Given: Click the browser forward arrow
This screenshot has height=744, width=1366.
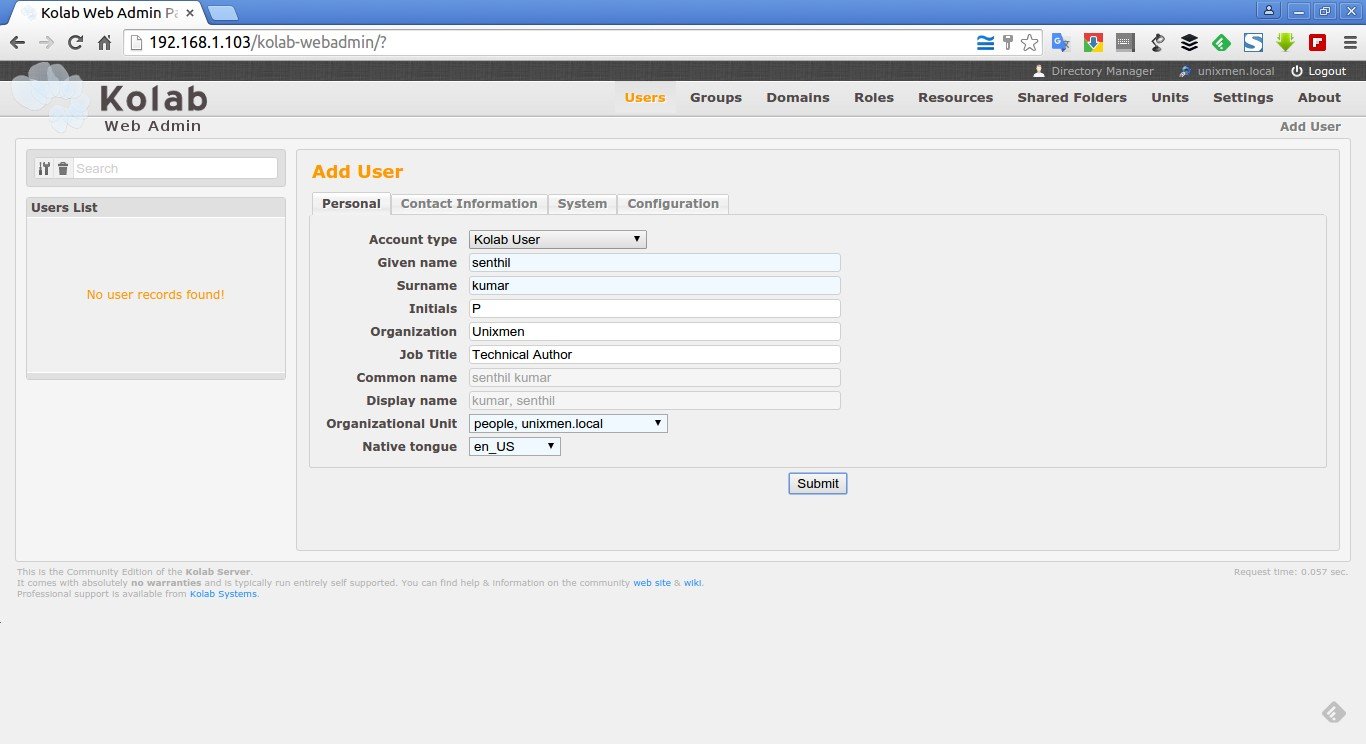Looking at the screenshot, I should tap(46, 42).
